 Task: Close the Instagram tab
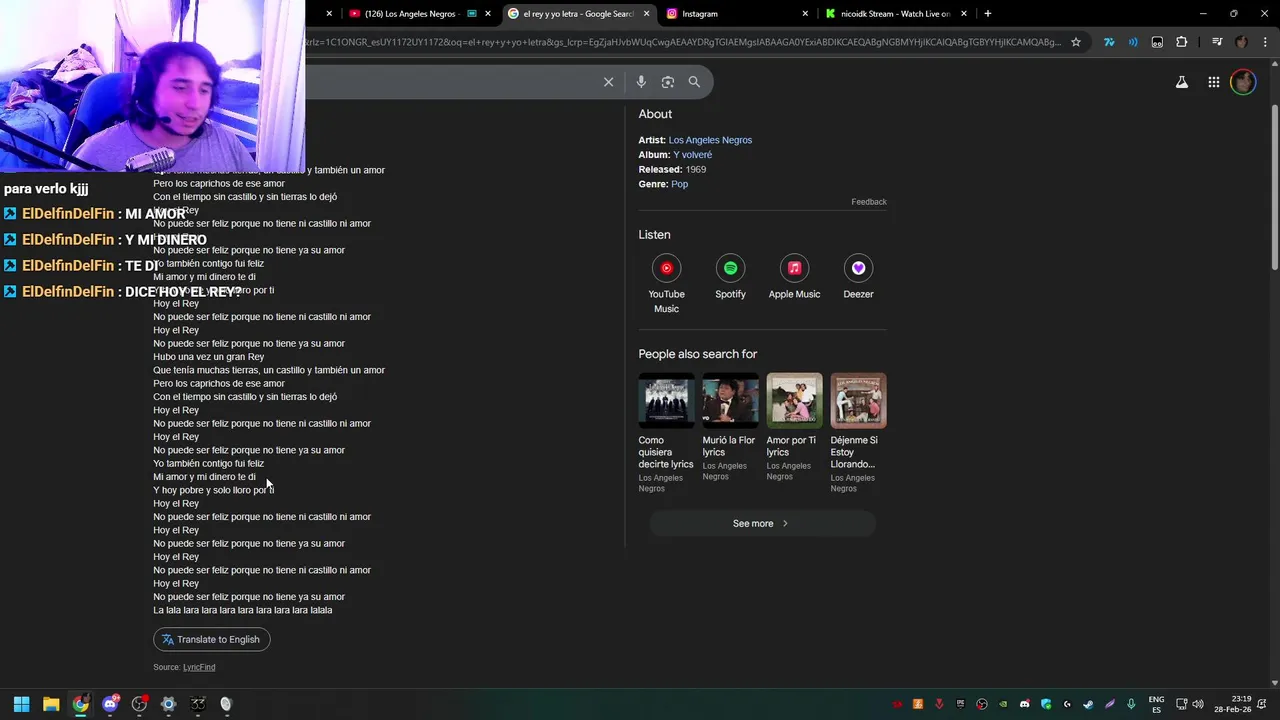(x=805, y=14)
